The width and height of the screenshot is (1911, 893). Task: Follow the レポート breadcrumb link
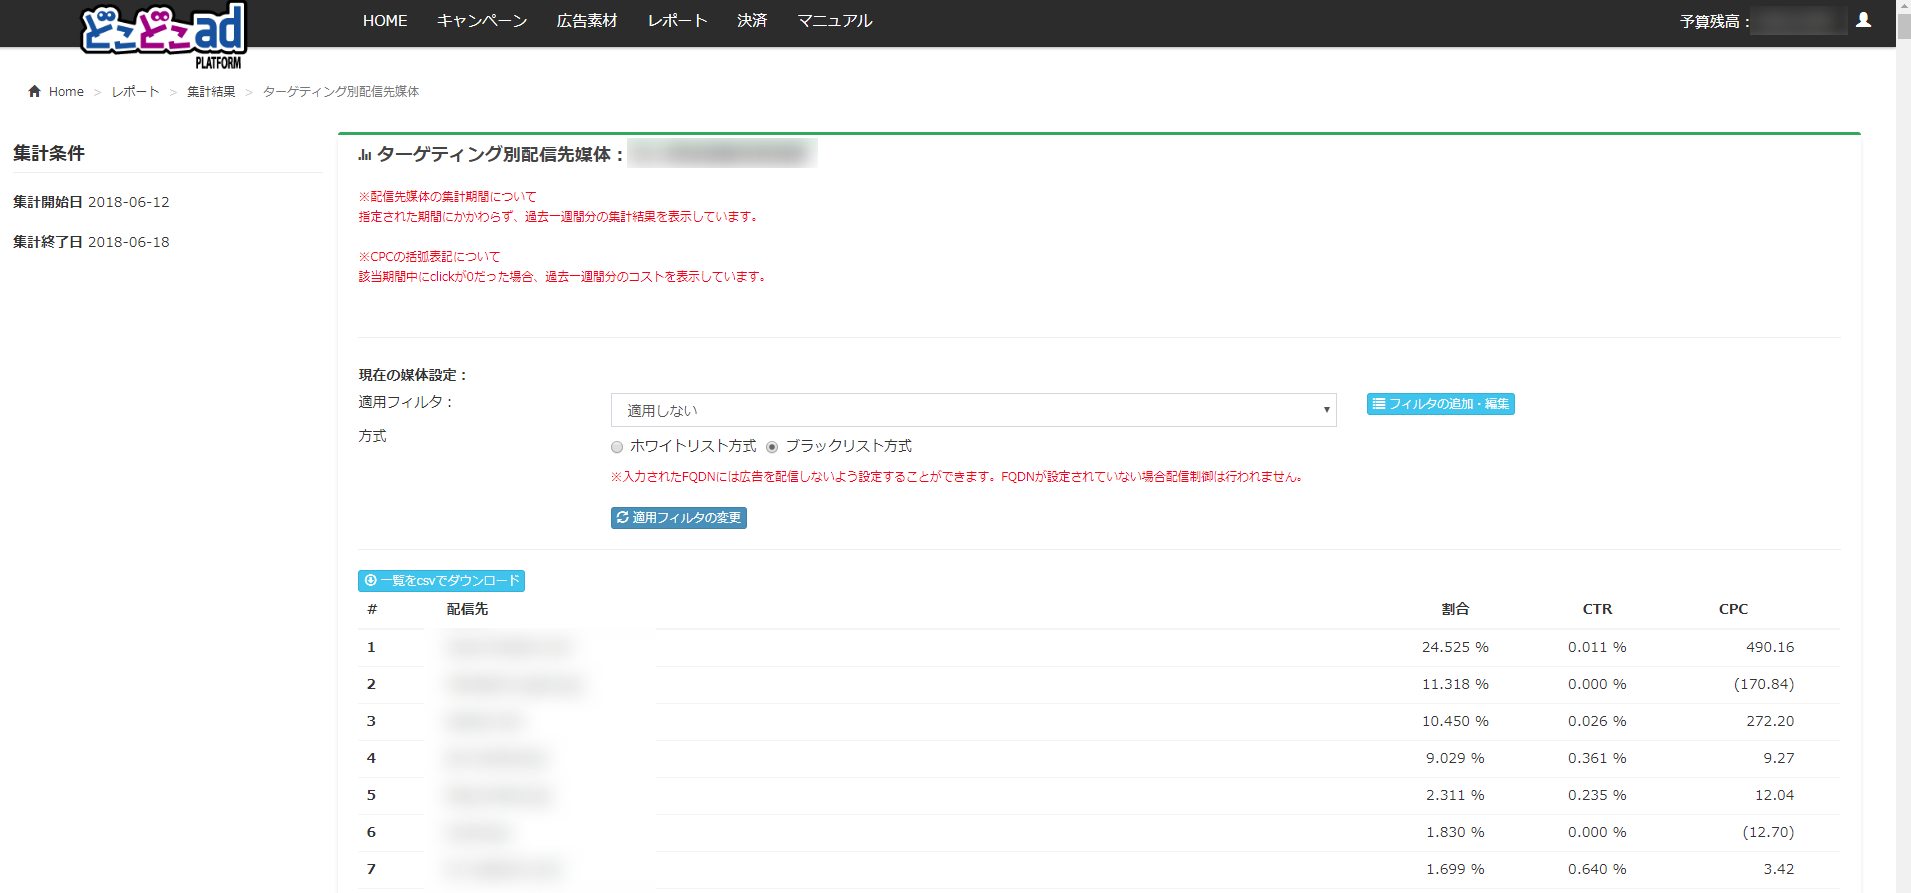135,92
